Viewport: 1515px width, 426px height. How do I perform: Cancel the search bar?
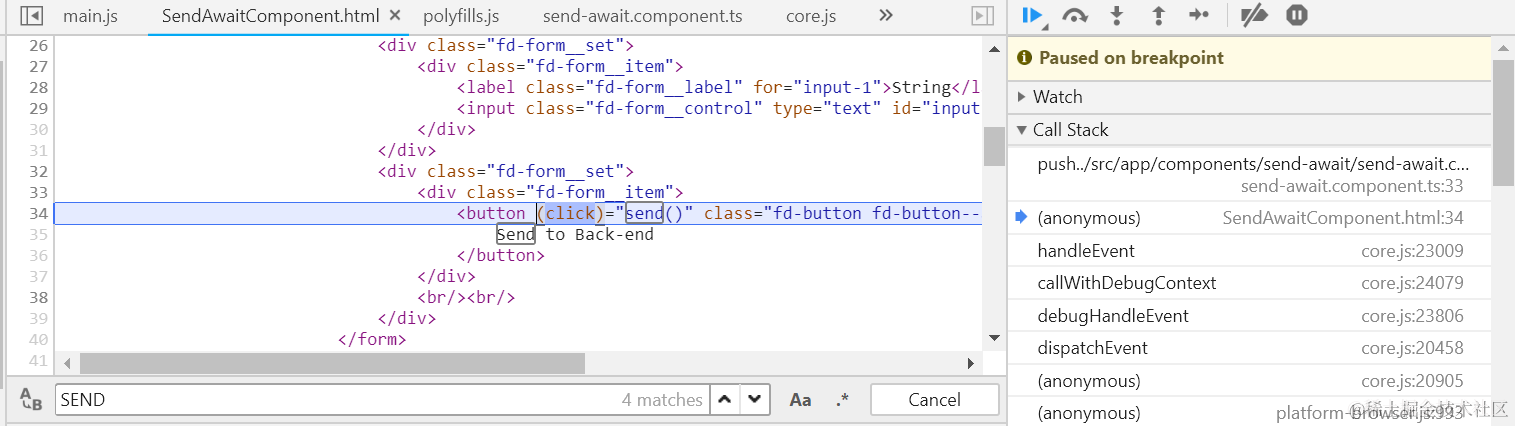(934, 400)
